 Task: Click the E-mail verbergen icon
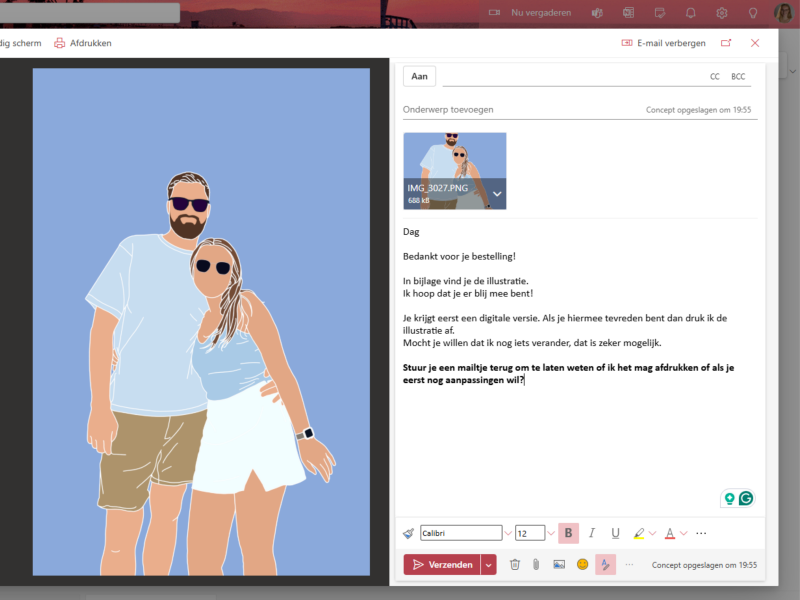[x=627, y=43]
